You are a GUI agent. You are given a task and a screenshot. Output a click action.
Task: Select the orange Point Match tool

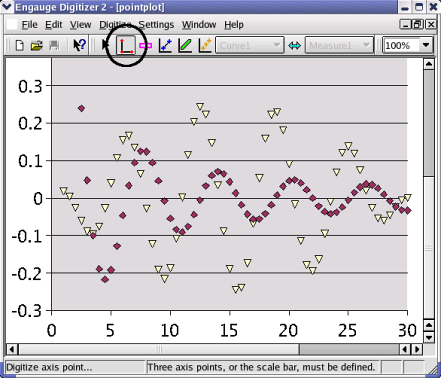[205, 45]
